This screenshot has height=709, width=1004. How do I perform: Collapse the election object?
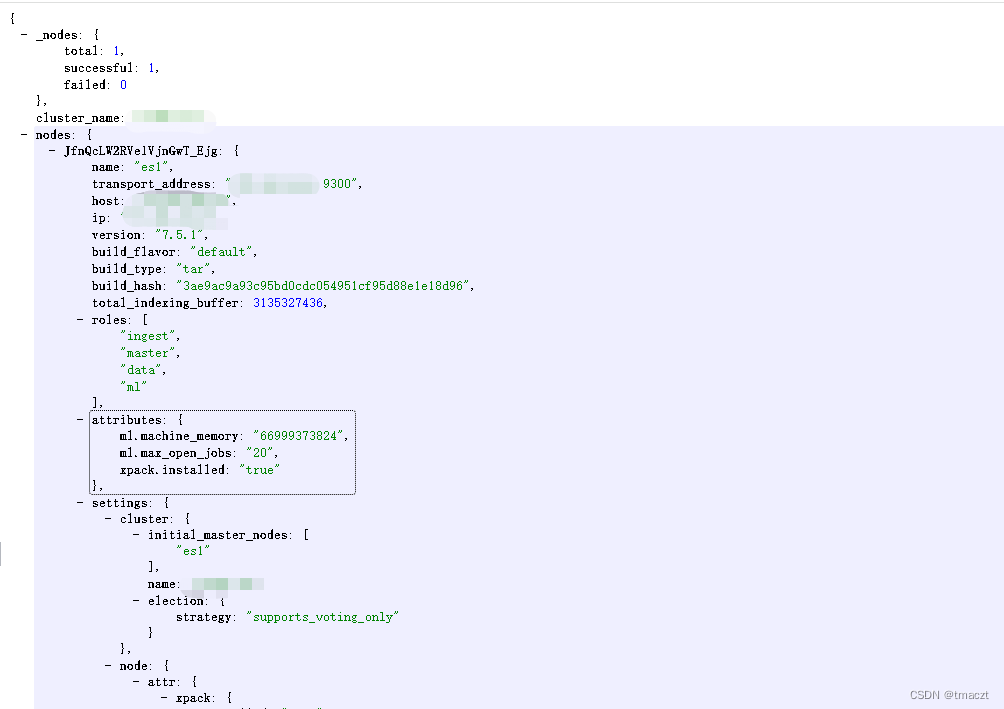pos(136,601)
